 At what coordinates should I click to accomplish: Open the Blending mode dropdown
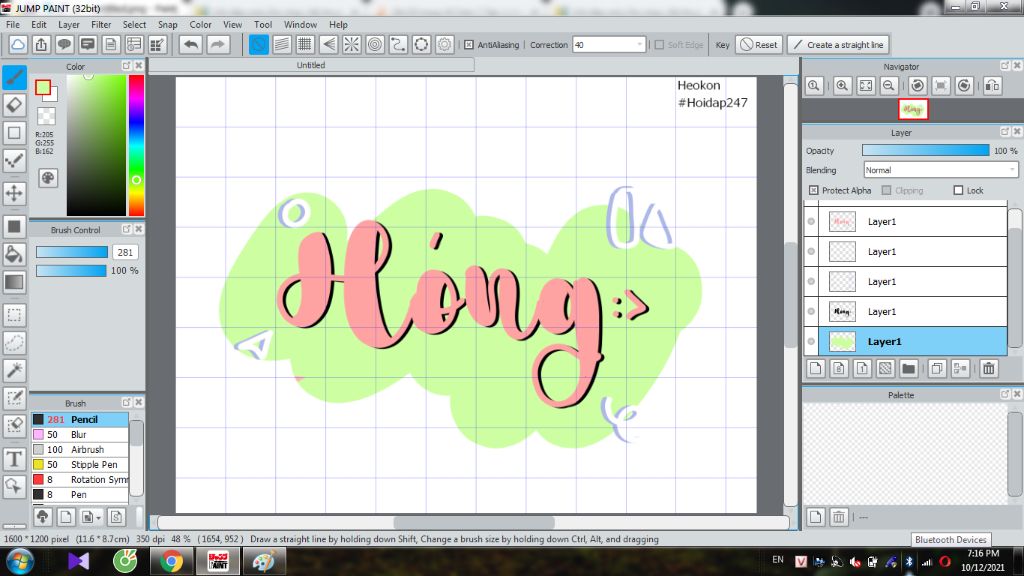tap(1012, 170)
